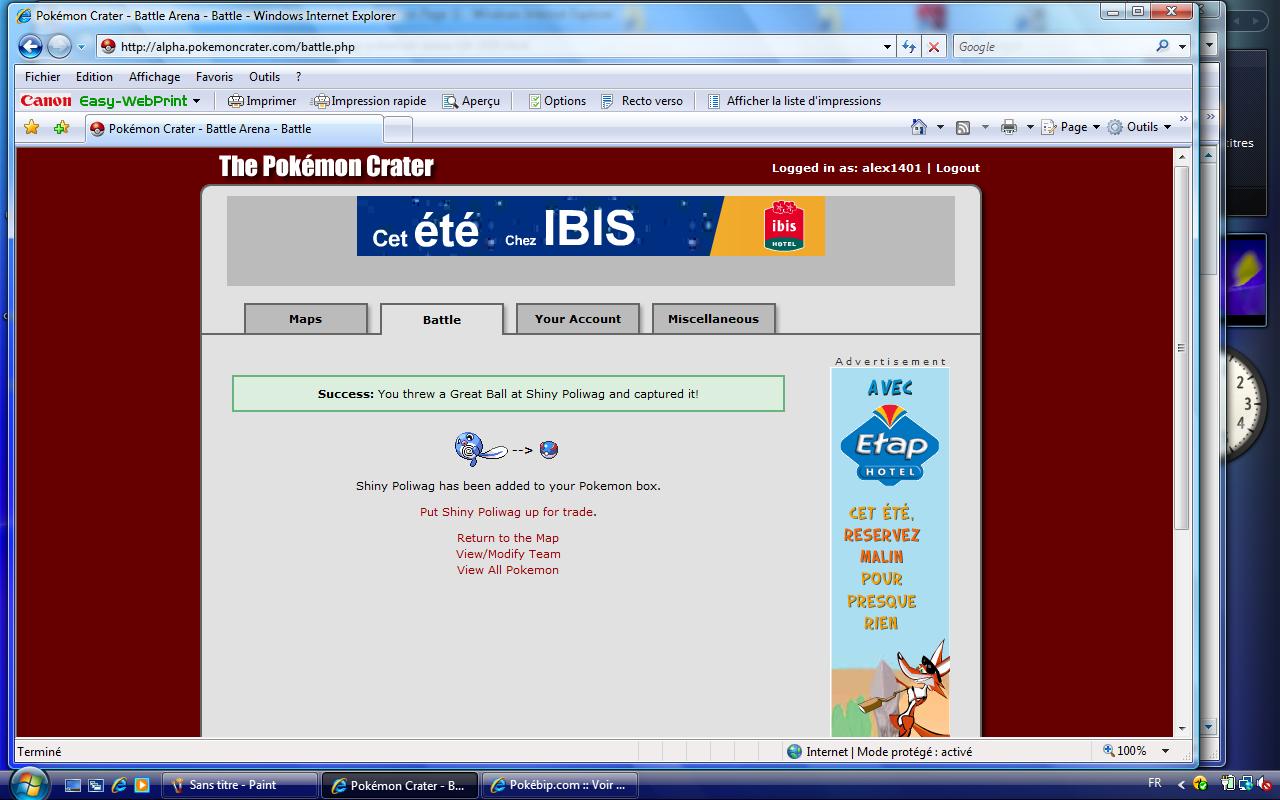Click the Print icon in command bar
Image resolution: width=1280 pixels, height=800 pixels.
click(1008, 127)
